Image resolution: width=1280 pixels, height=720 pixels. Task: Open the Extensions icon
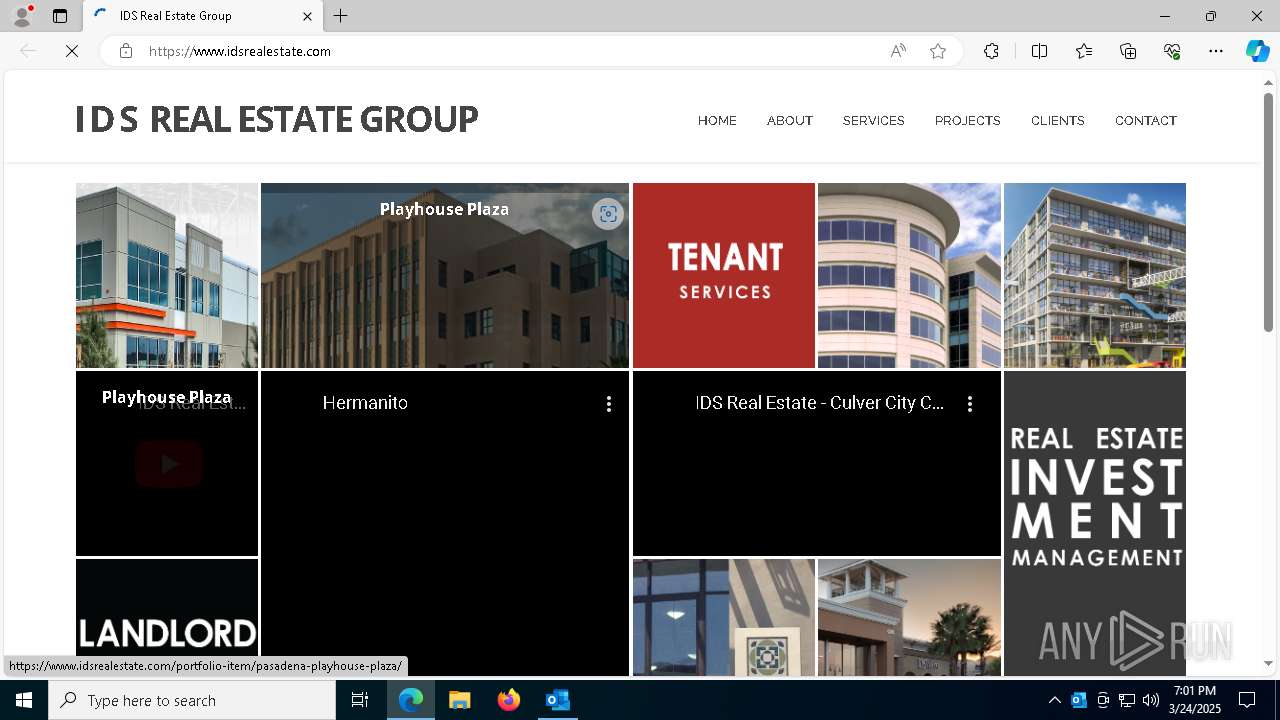(991, 51)
